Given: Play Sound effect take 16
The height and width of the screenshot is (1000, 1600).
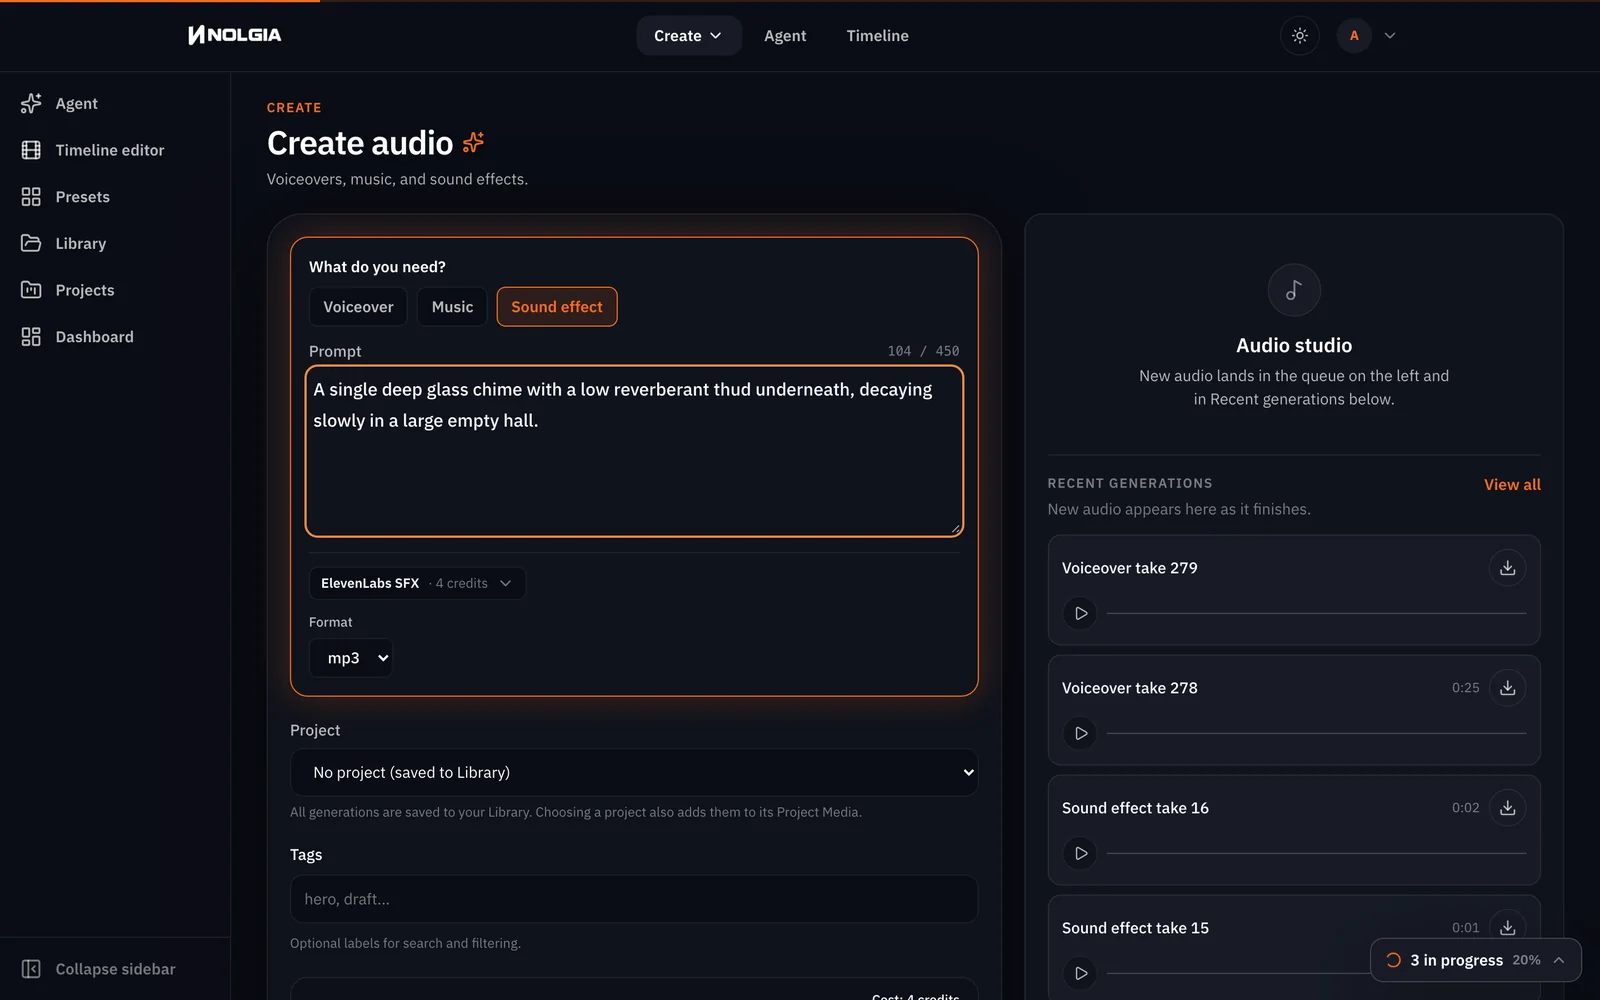Looking at the screenshot, I should (x=1080, y=853).
